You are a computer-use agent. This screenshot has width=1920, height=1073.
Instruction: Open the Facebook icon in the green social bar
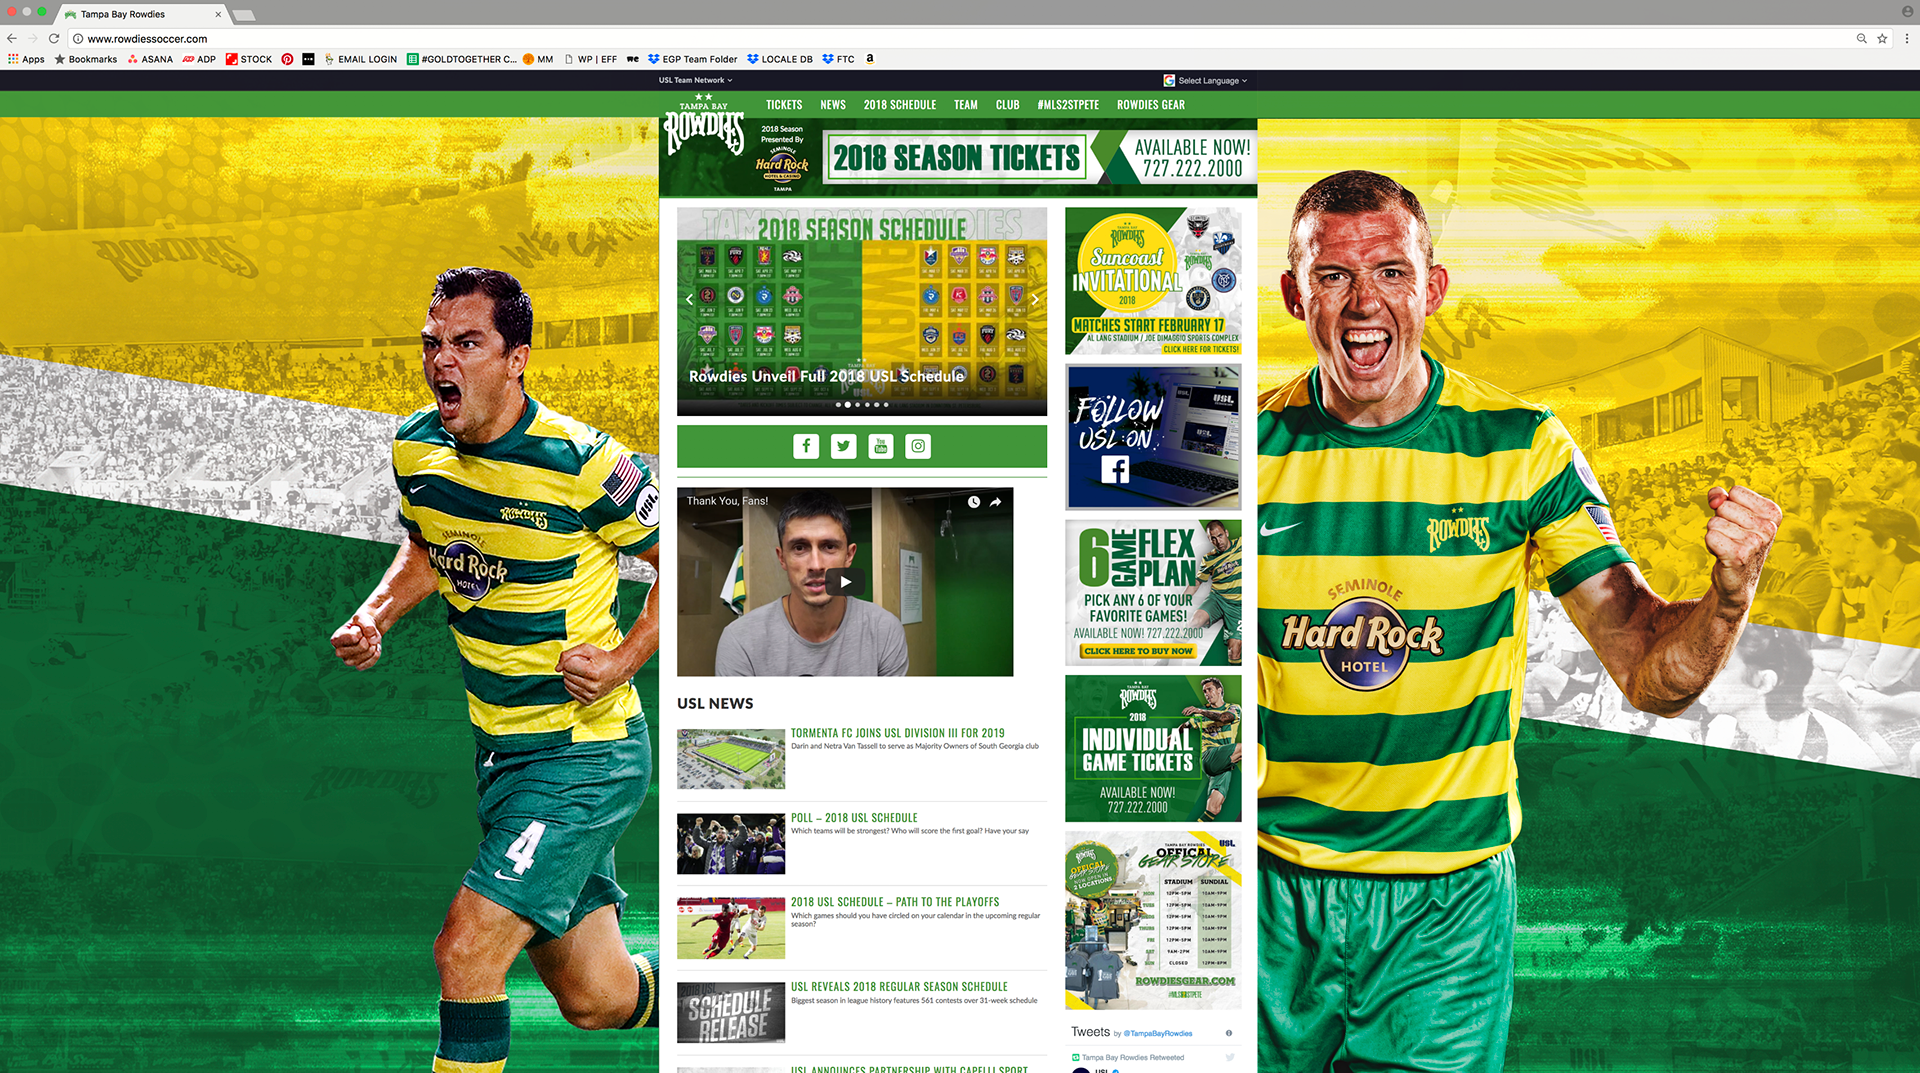click(806, 446)
